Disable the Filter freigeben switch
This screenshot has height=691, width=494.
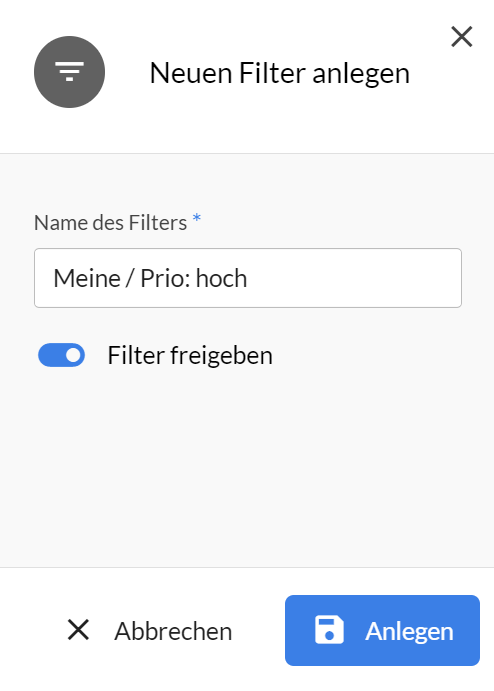click(61, 355)
